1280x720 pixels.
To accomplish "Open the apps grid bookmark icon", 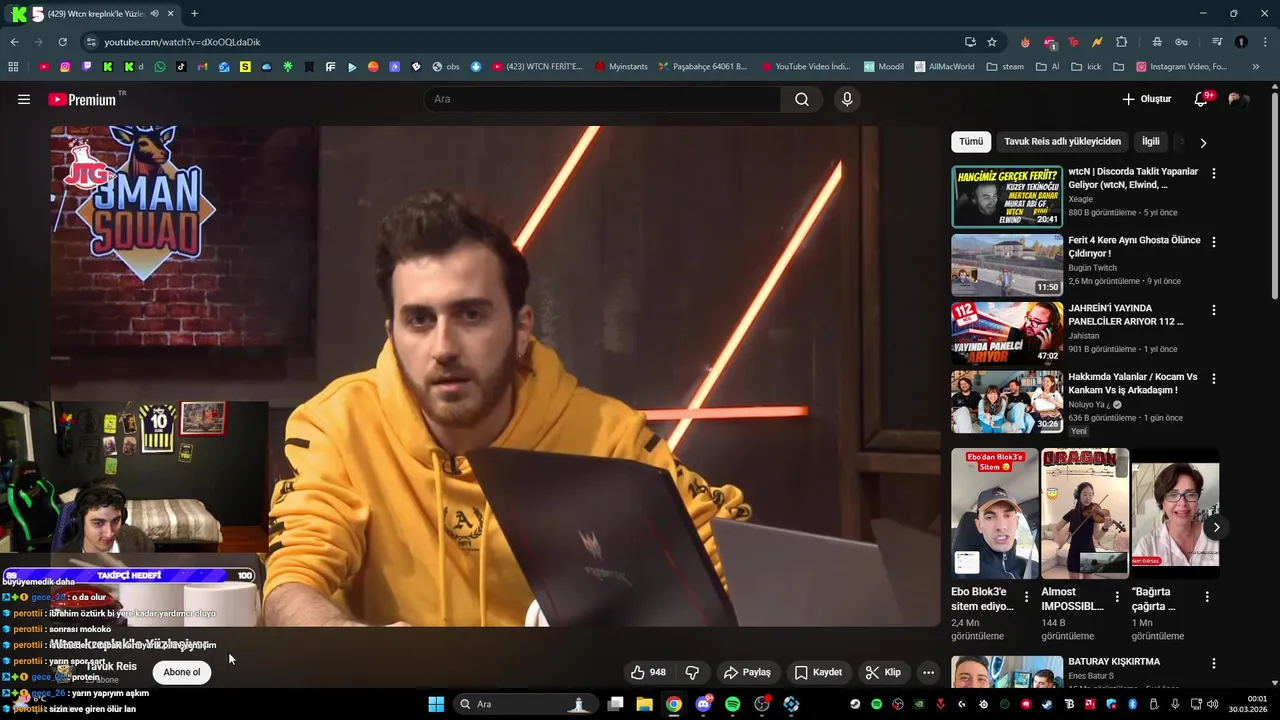I will point(13,67).
